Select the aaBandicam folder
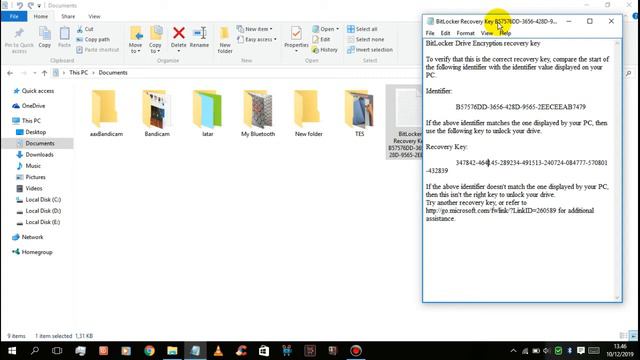The height and width of the screenshot is (360, 640). coord(106,113)
